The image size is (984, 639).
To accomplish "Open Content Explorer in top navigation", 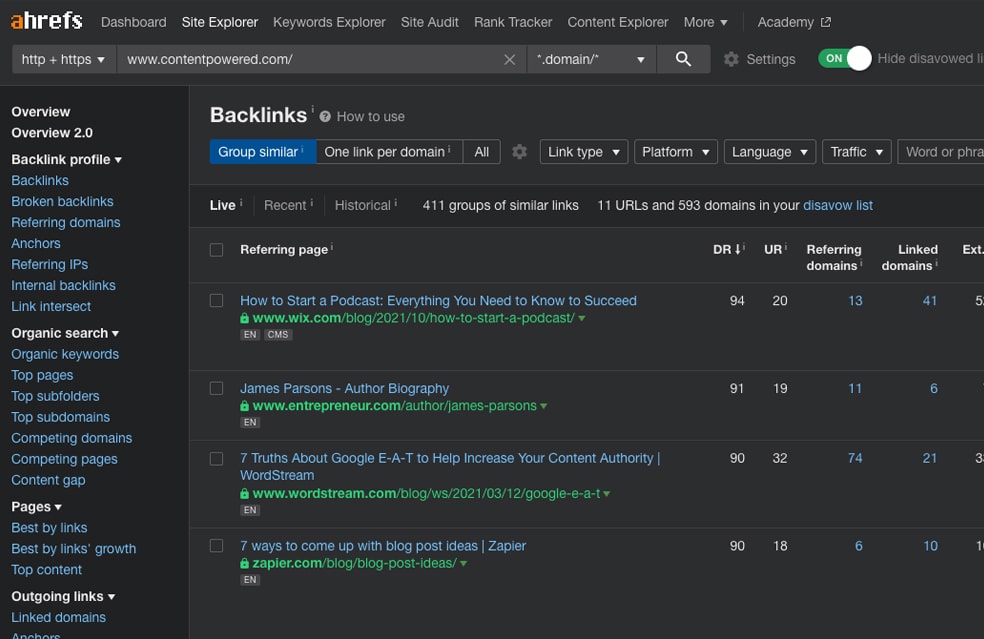I will (x=618, y=22).
